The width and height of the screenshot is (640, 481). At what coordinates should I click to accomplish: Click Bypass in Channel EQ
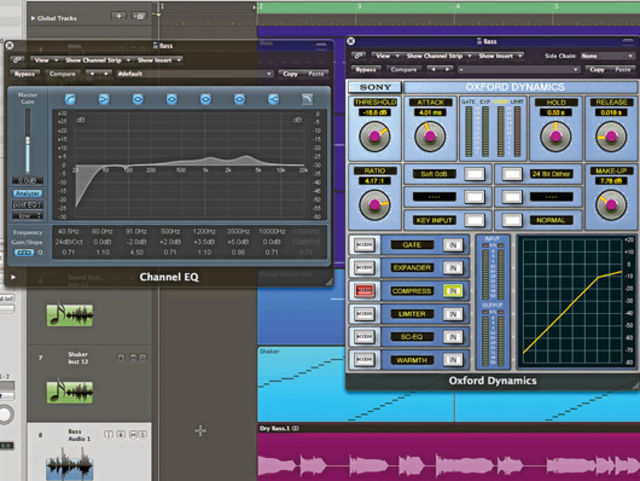coord(24,73)
